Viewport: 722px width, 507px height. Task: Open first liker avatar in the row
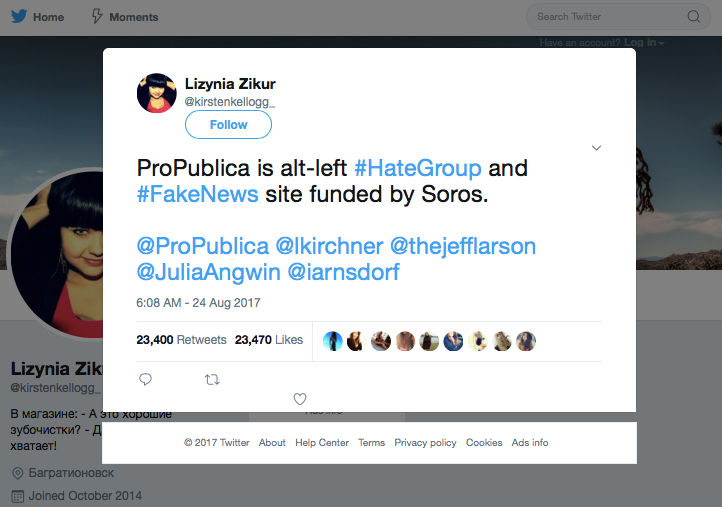click(332, 341)
